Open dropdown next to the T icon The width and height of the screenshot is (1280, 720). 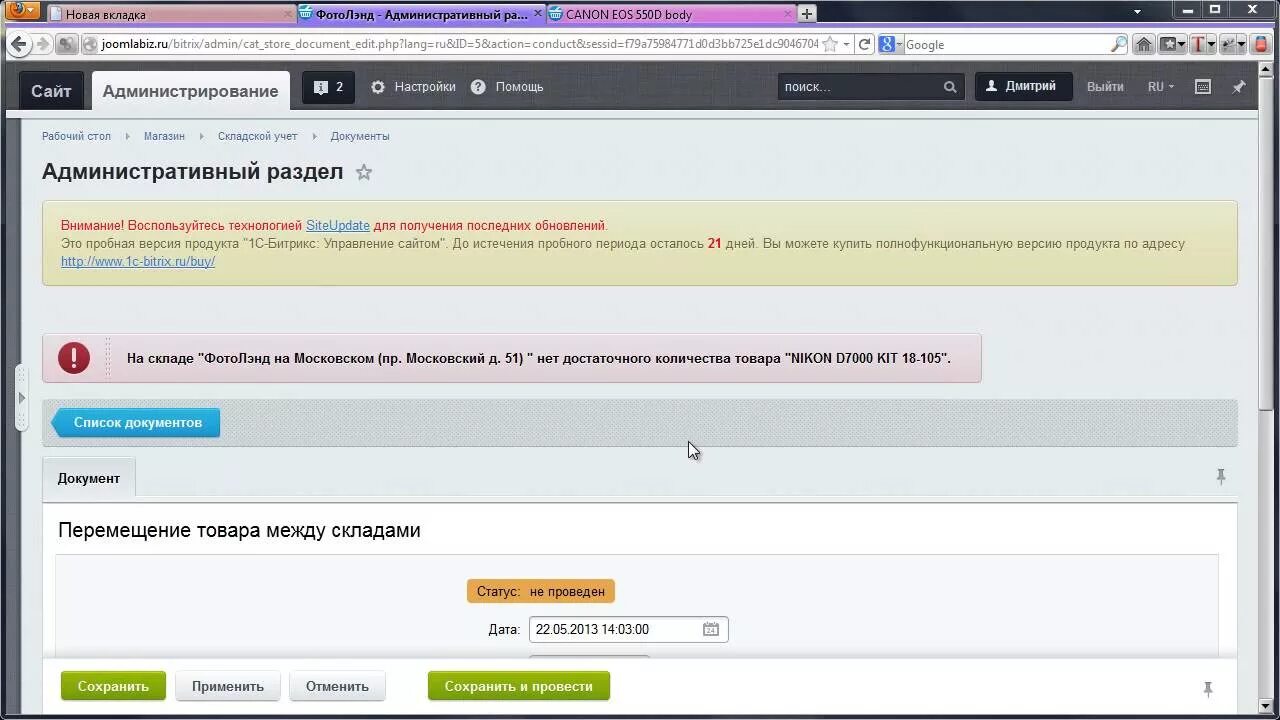tap(1211, 44)
